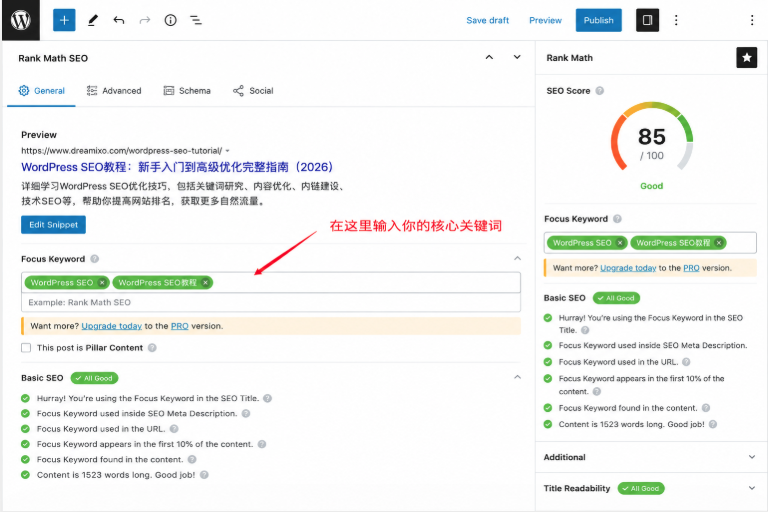Click 'Upgrade today' link in main panel

point(112,326)
